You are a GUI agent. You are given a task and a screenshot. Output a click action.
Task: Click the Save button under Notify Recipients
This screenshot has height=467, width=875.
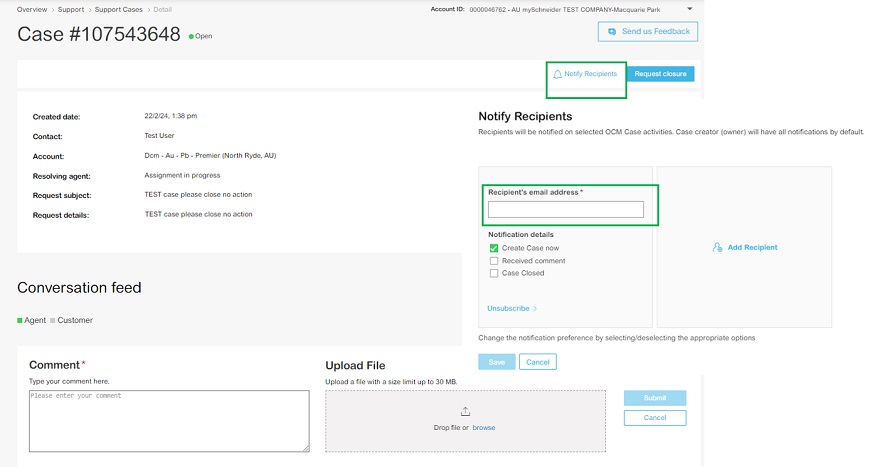tap(497, 362)
